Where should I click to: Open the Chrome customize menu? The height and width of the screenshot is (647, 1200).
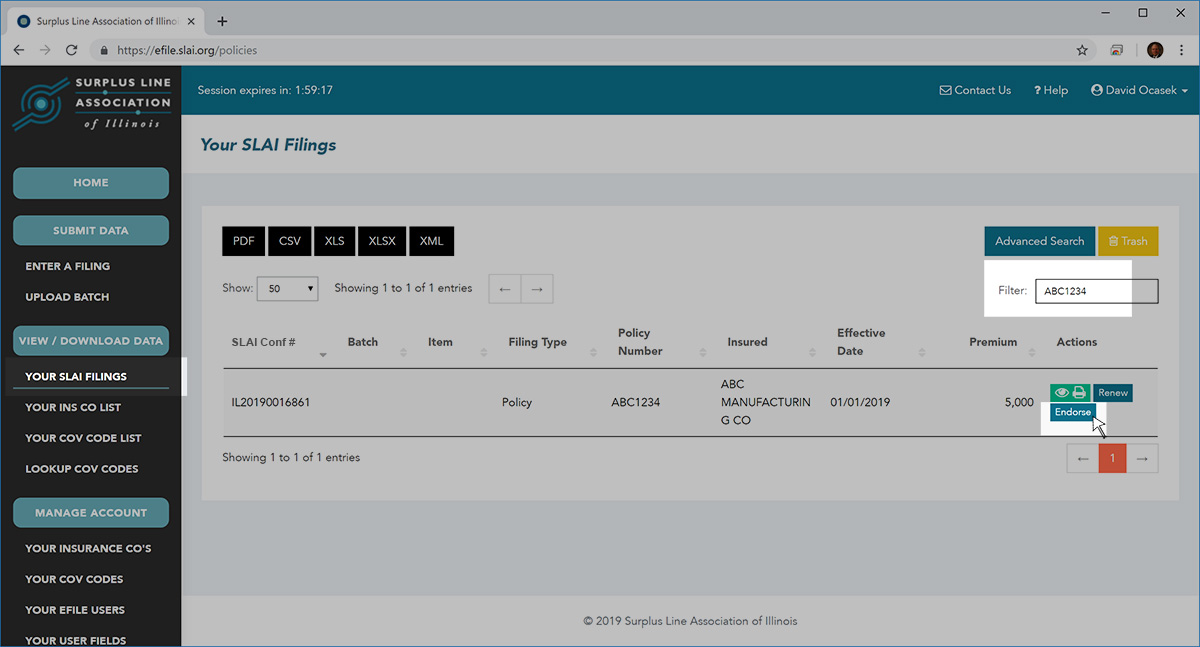pos(1181,50)
